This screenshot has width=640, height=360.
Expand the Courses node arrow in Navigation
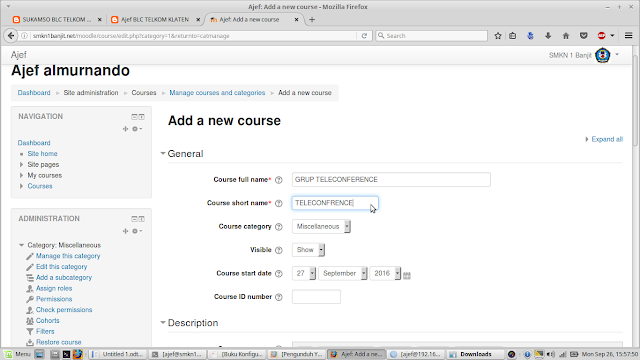pos(21,186)
